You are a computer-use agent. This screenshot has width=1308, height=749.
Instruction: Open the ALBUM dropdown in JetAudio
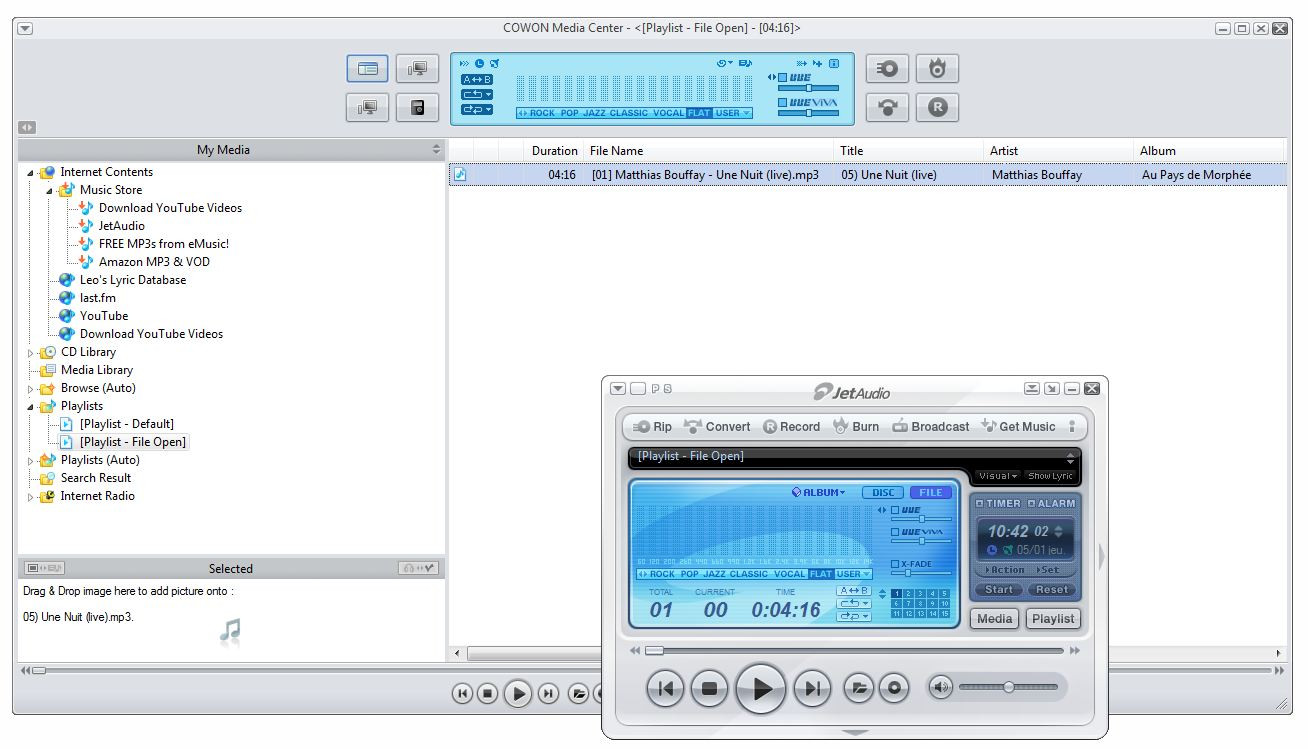(x=816, y=492)
